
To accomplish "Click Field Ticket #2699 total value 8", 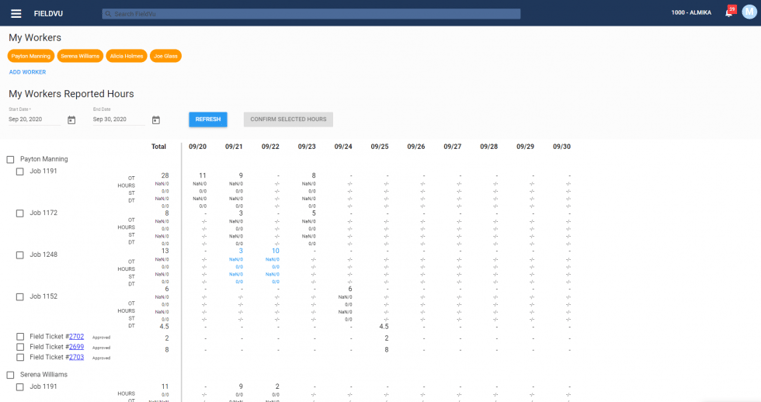I will [167, 350].
